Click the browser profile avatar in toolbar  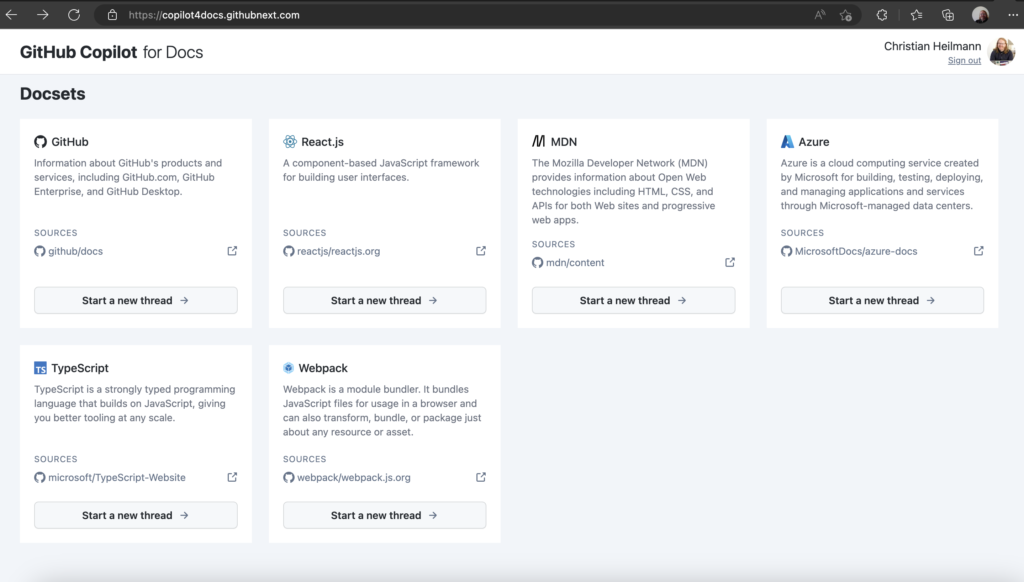click(980, 15)
